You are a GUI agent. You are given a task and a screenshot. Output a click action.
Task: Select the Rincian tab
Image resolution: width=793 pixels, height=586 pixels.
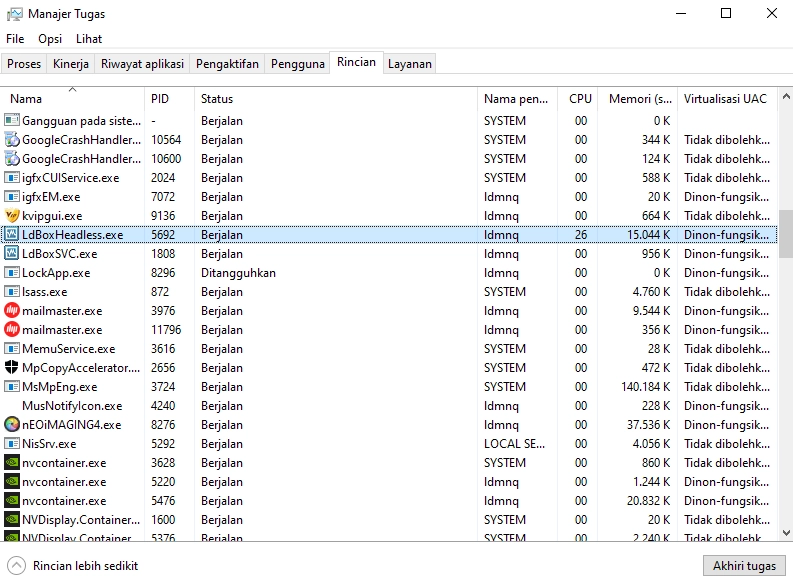coord(357,62)
